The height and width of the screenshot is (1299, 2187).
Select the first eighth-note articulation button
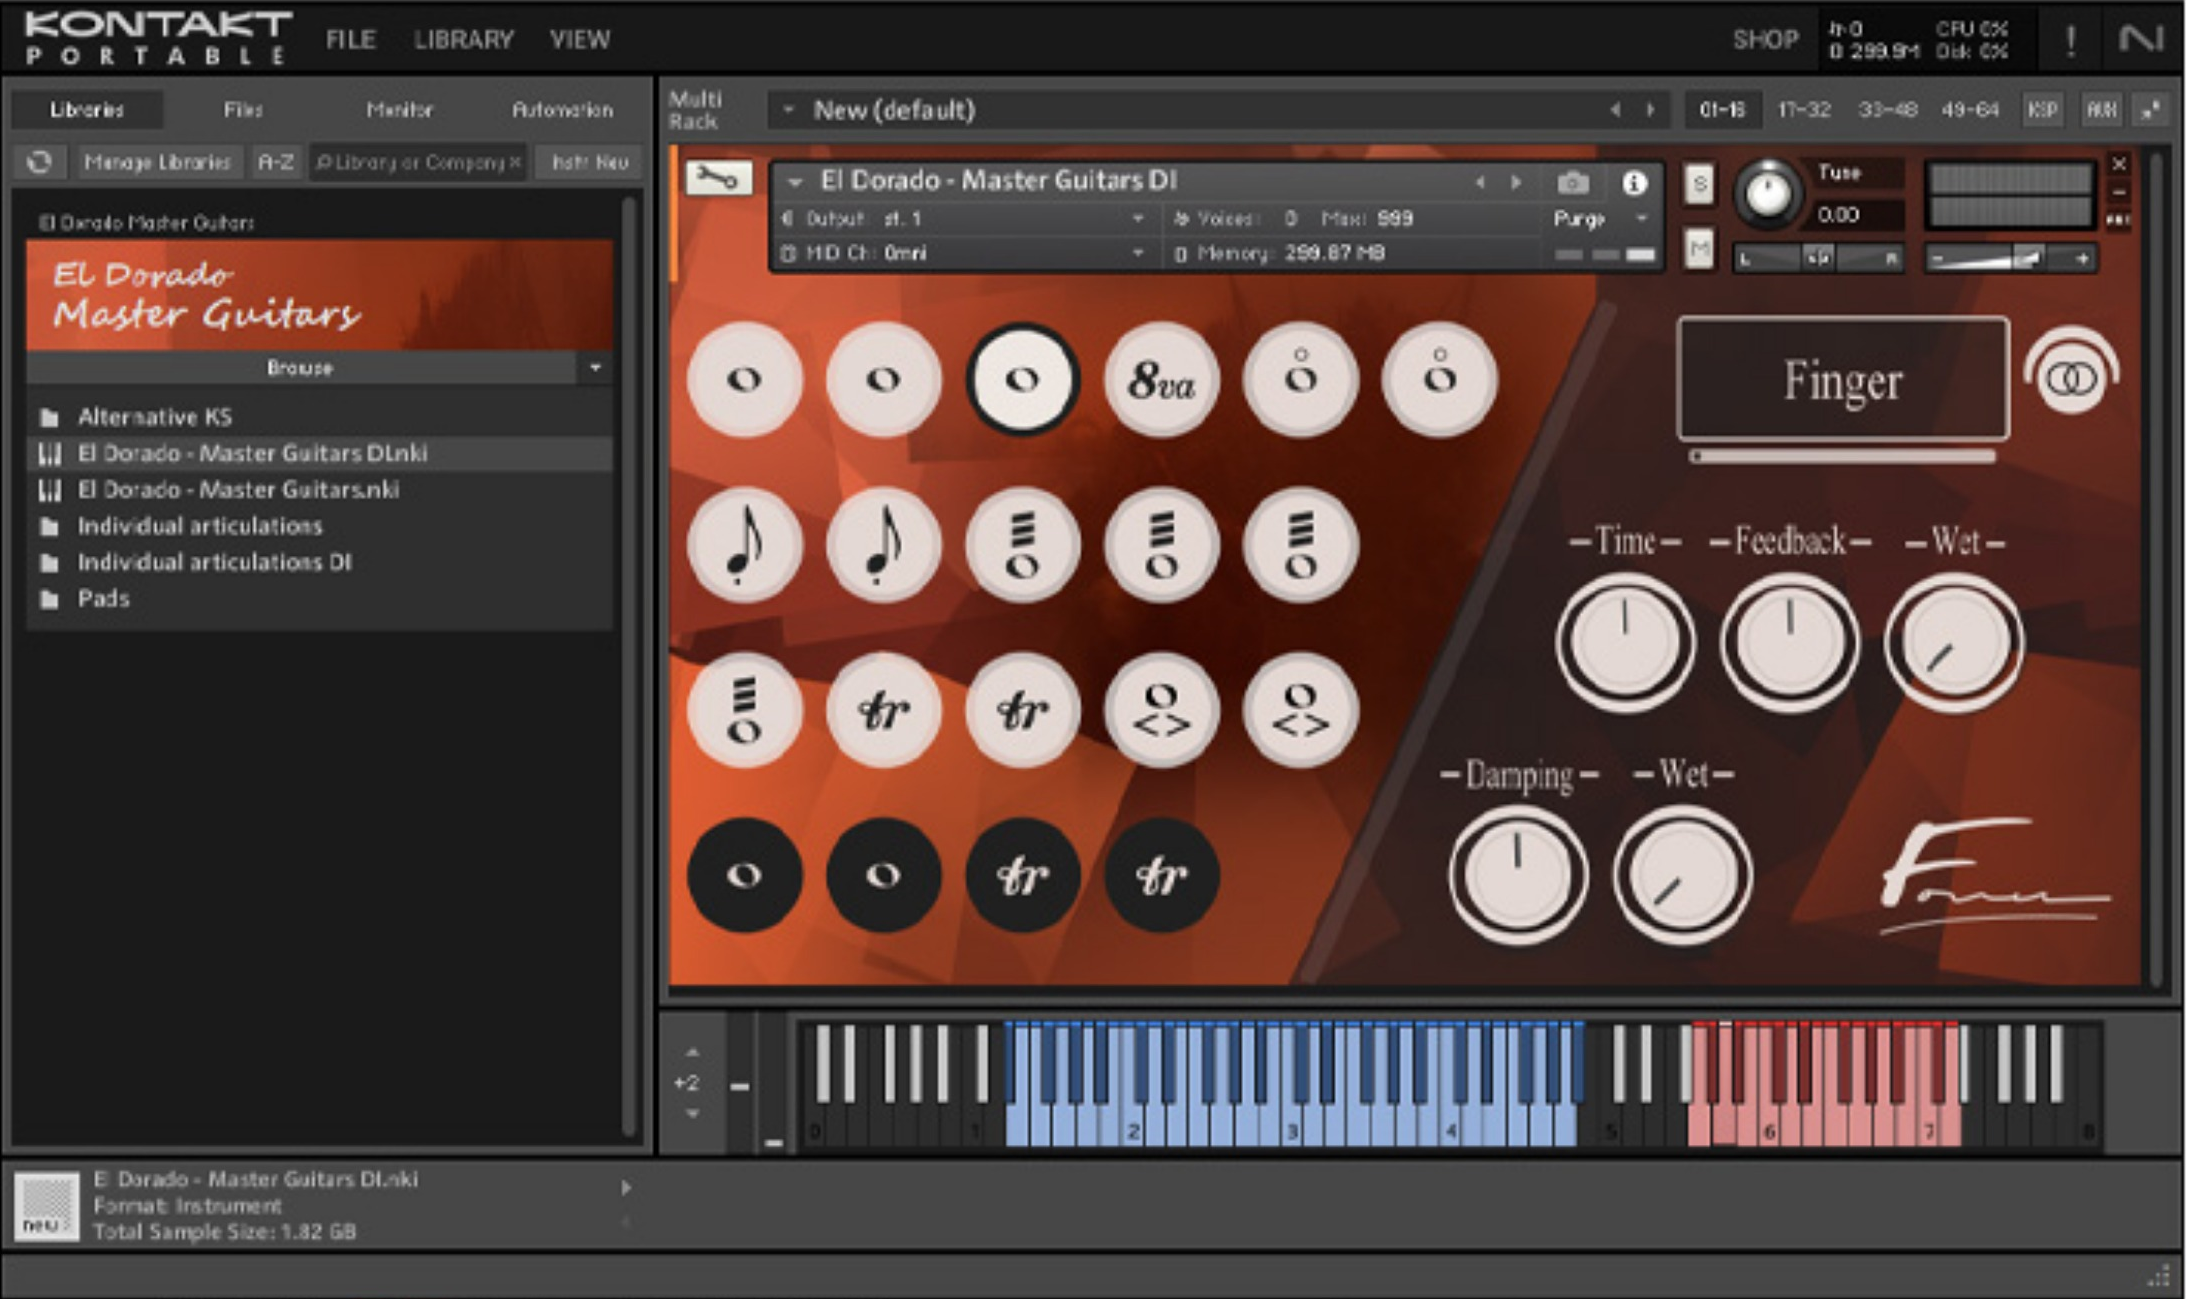[x=744, y=545]
